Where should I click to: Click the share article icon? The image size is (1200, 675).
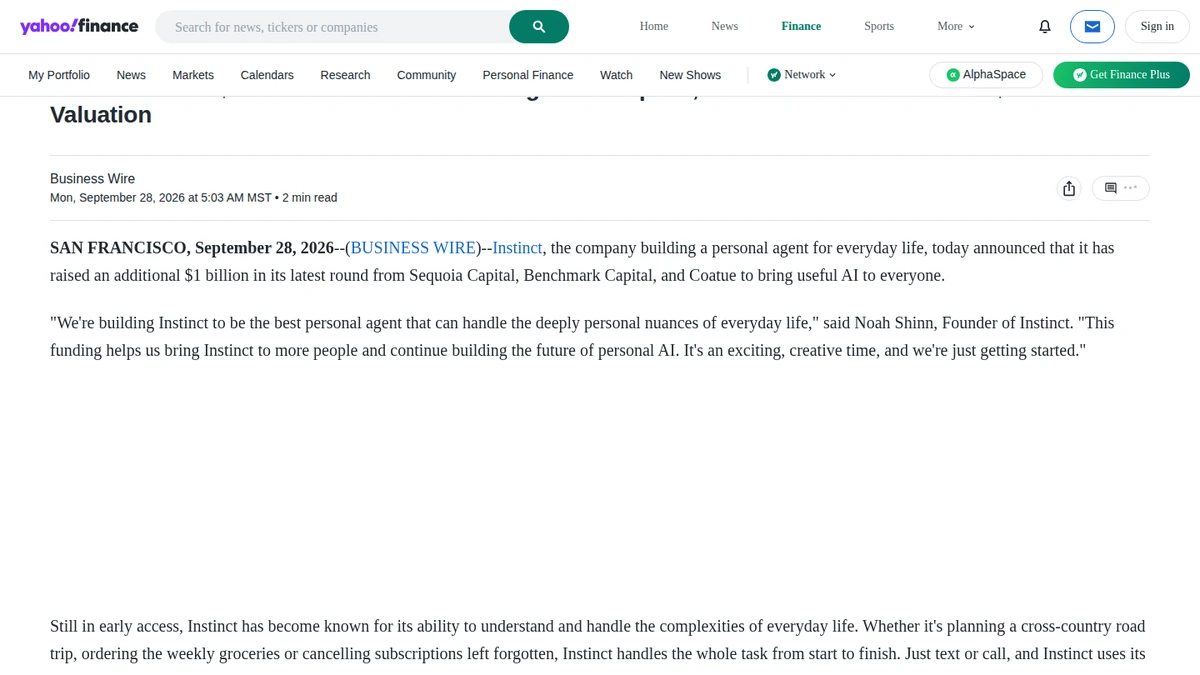[1069, 188]
